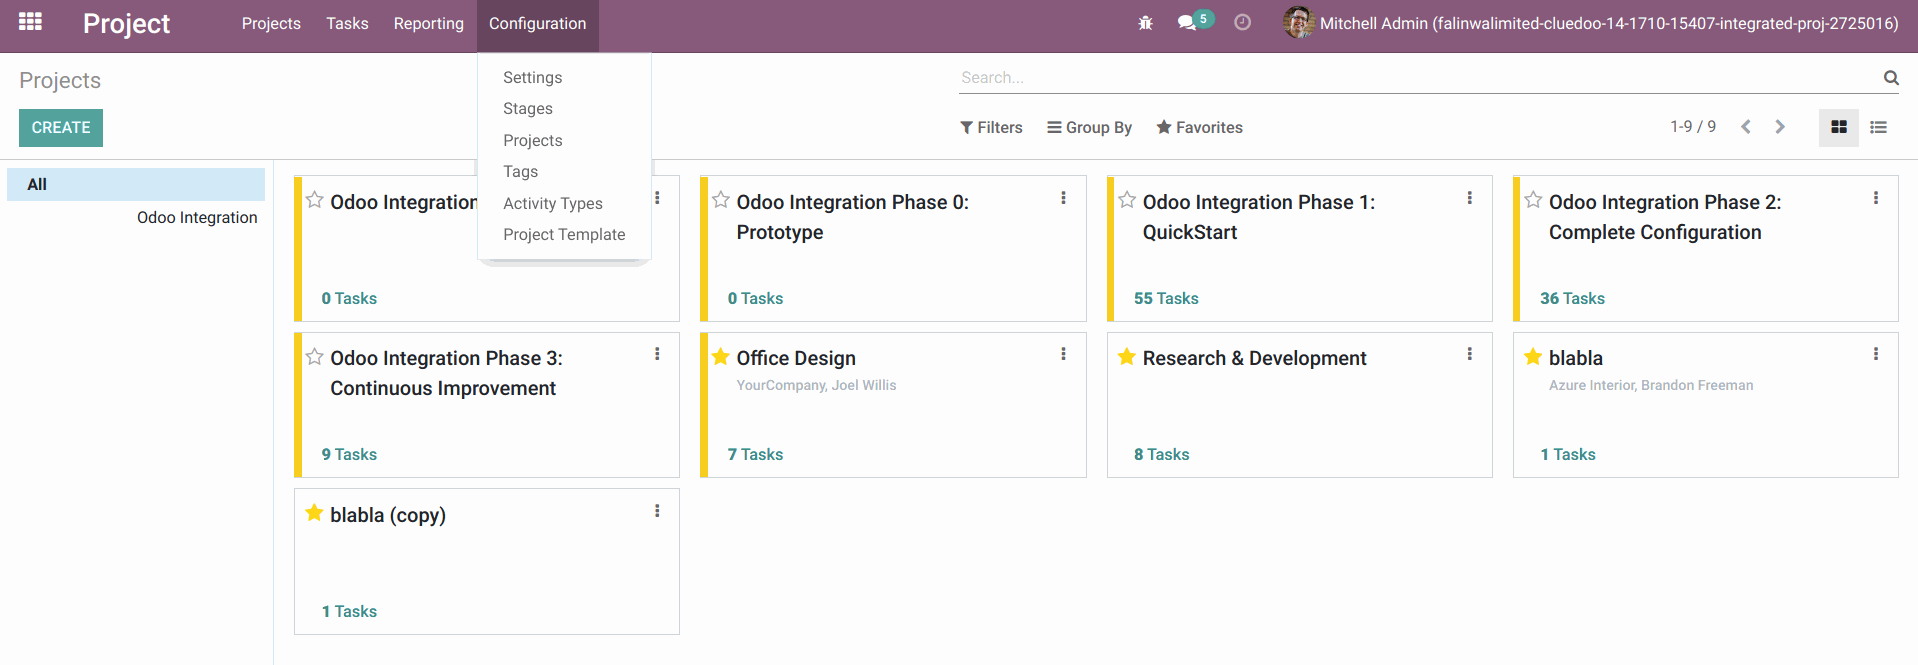Screen dimensions: 1918x665
Task: Click the debug bug icon
Action: point(1146,22)
